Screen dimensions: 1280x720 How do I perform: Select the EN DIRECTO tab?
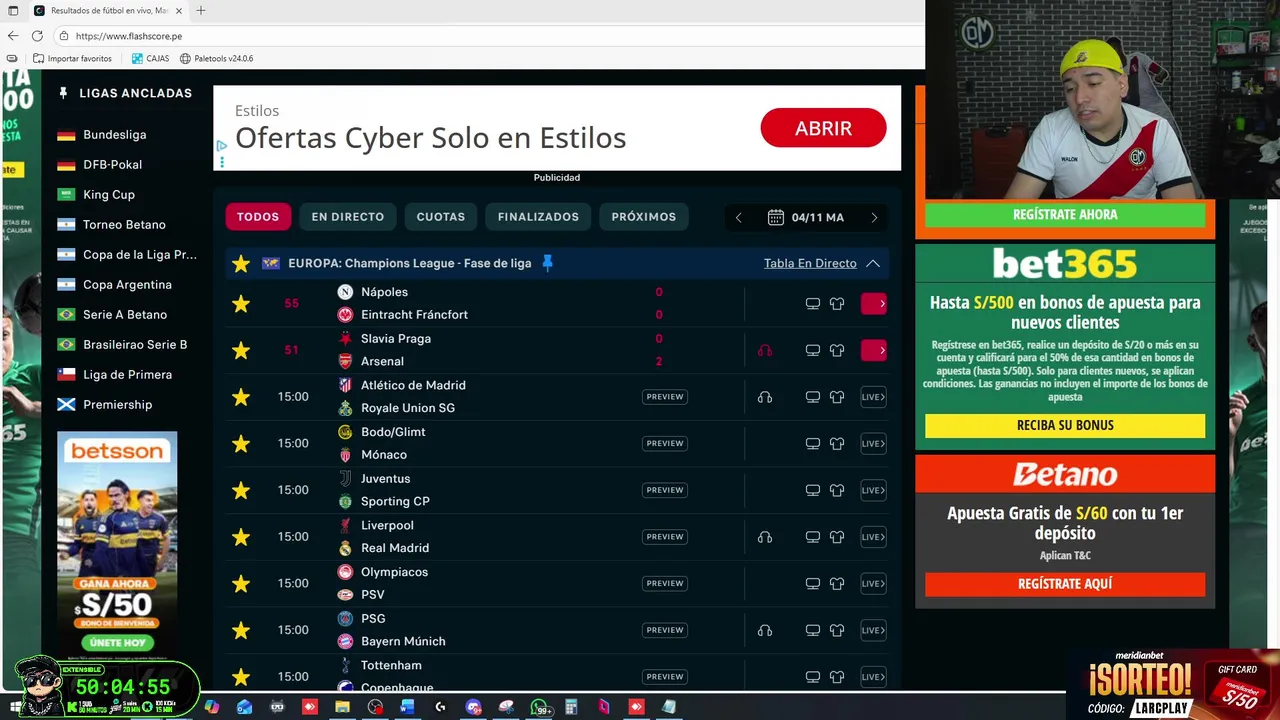coord(347,217)
